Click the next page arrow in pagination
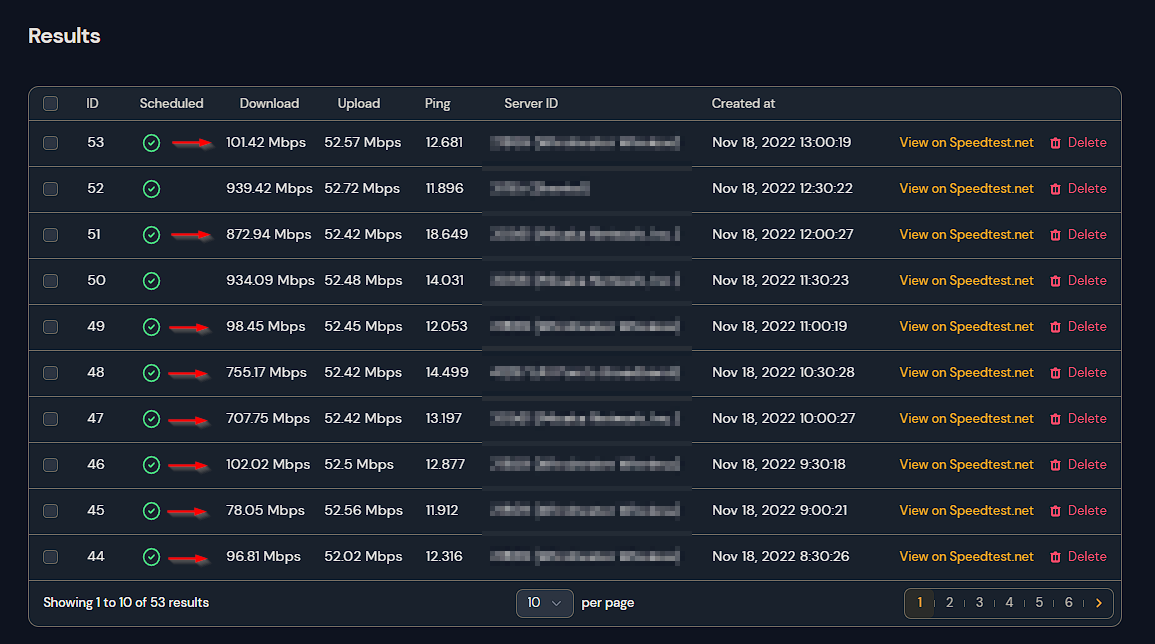Viewport: 1155px width, 644px height. click(1097, 603)
